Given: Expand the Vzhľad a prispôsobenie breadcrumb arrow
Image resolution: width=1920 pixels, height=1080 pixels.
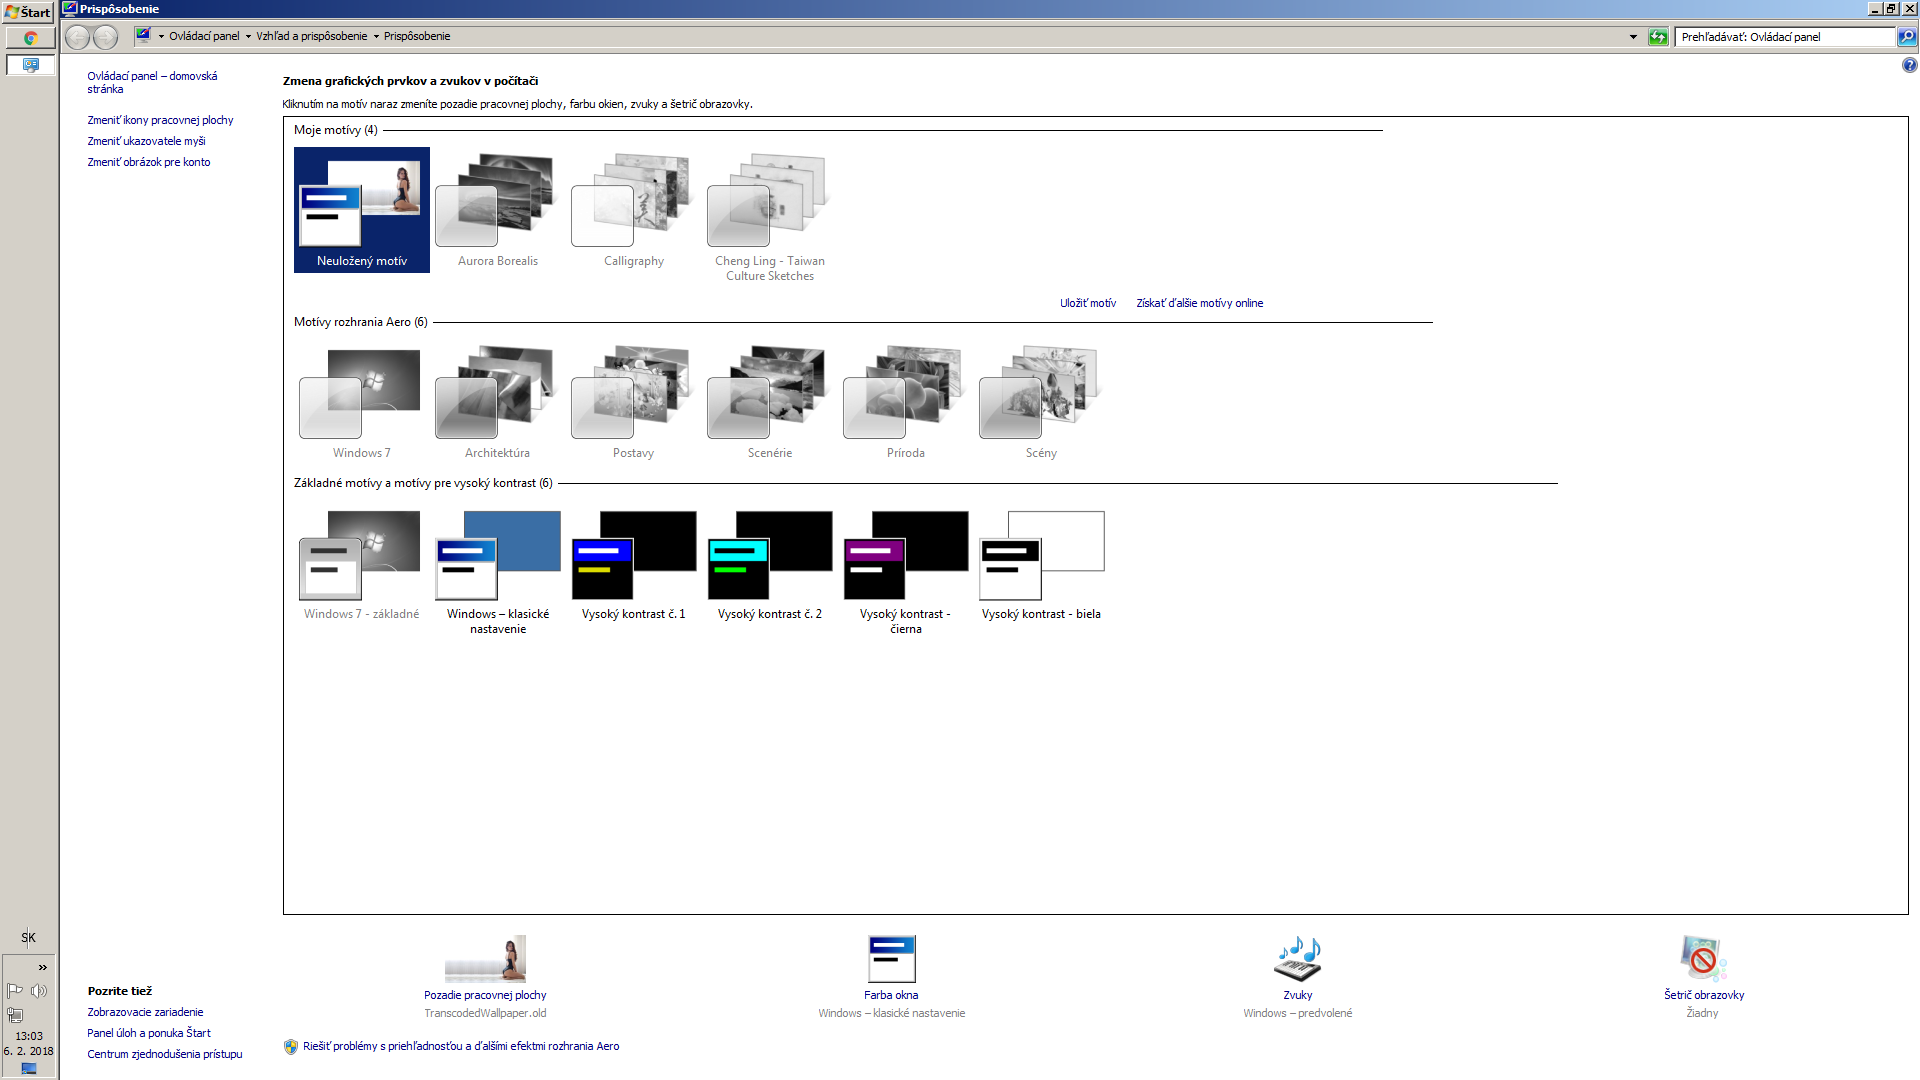Looking at the screenshot, I should pyautogui.click(x=376, y=37).
